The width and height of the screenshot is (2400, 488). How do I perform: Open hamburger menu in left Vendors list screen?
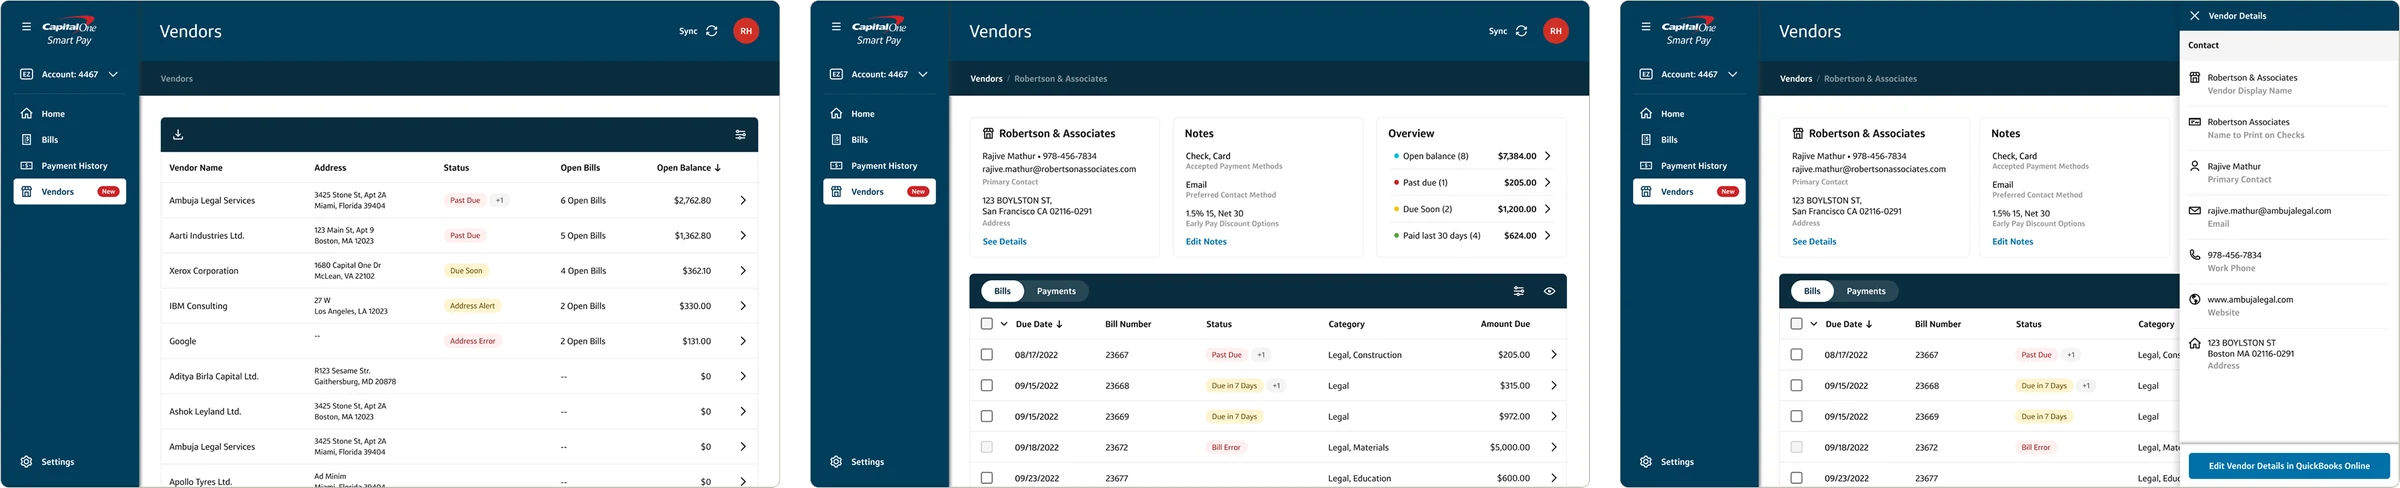26,27
